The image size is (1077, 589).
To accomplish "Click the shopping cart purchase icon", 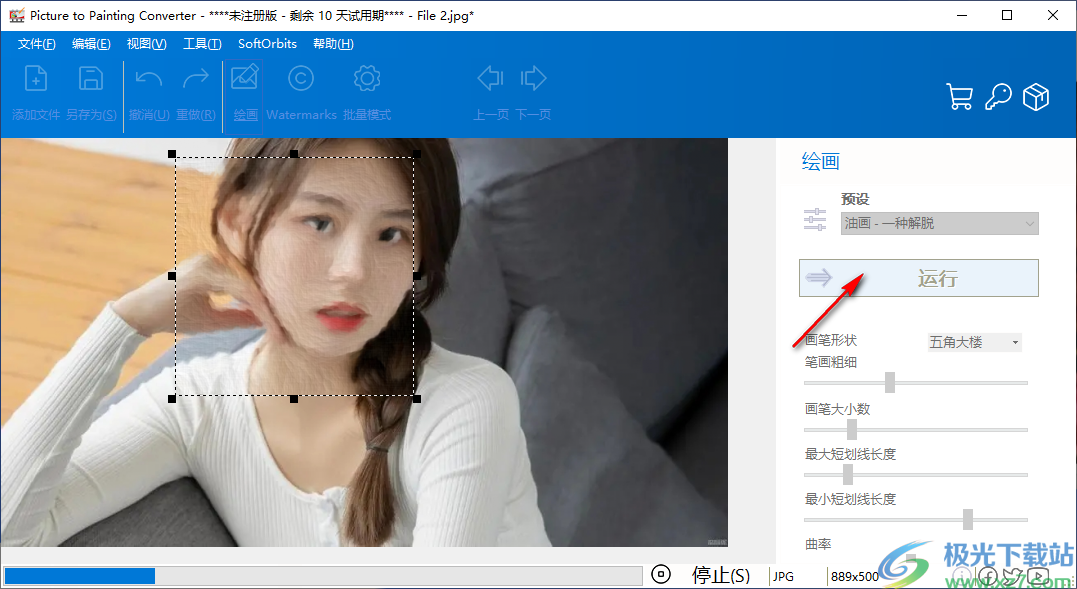I will tap(960, 97).
